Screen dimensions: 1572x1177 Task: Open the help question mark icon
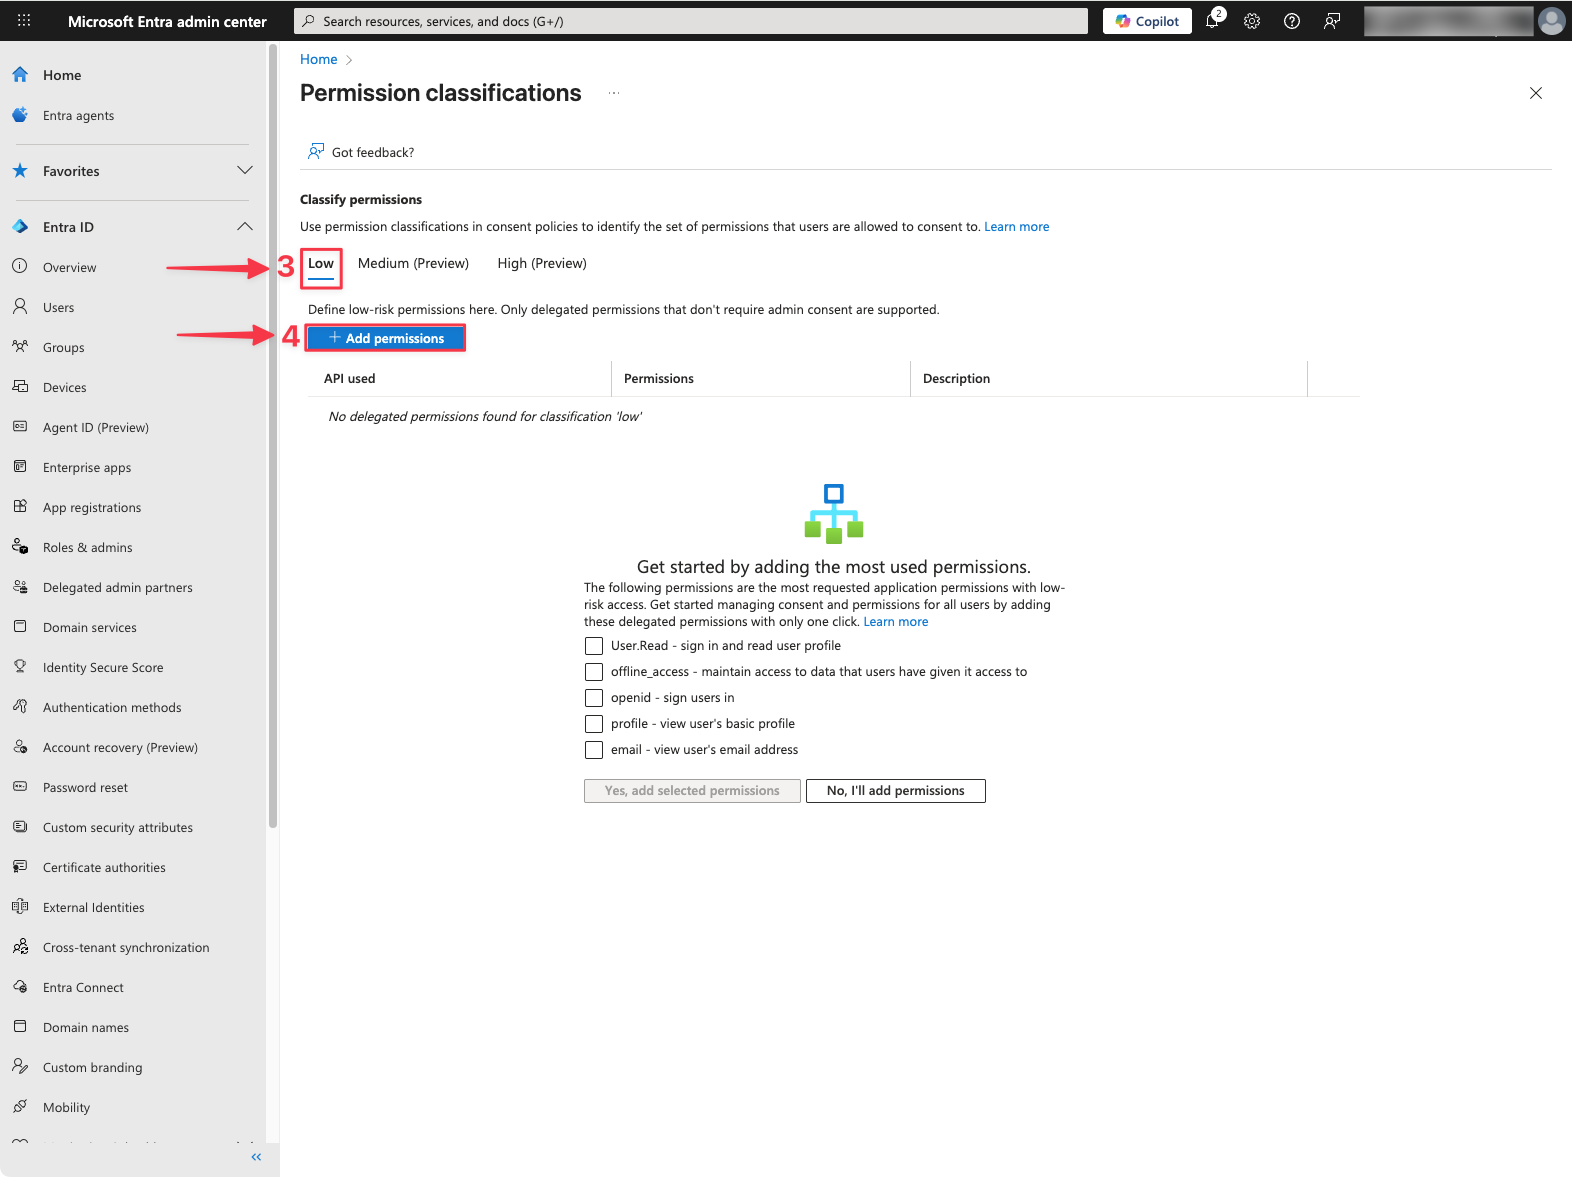pos(1292,21)
